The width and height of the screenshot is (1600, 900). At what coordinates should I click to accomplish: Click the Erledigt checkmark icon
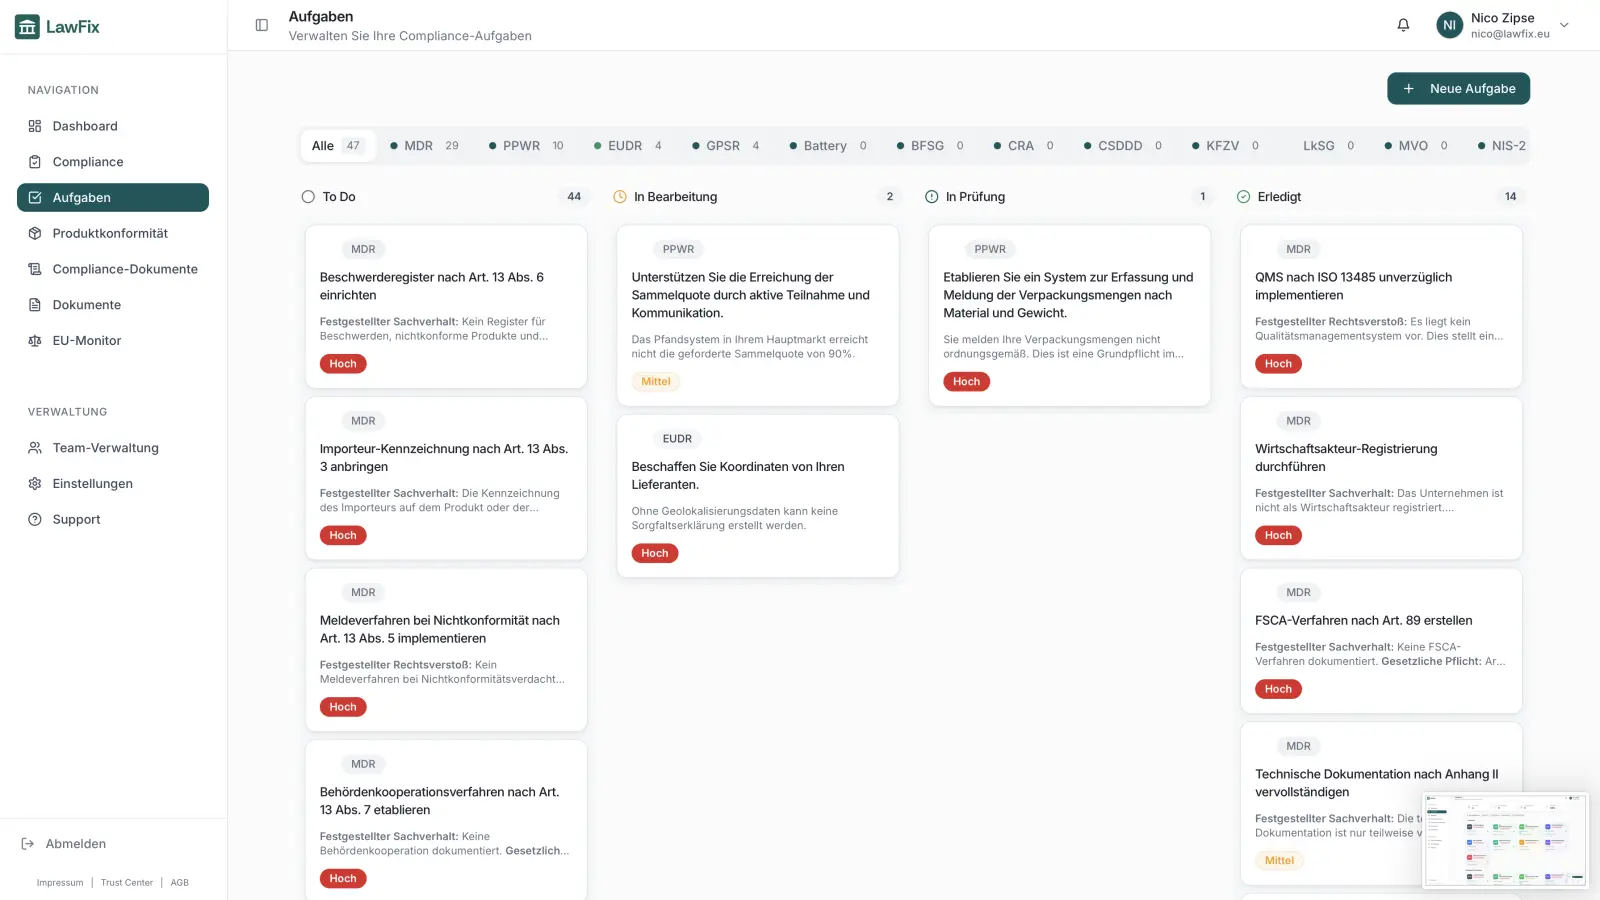click(x=1244, y=197)
